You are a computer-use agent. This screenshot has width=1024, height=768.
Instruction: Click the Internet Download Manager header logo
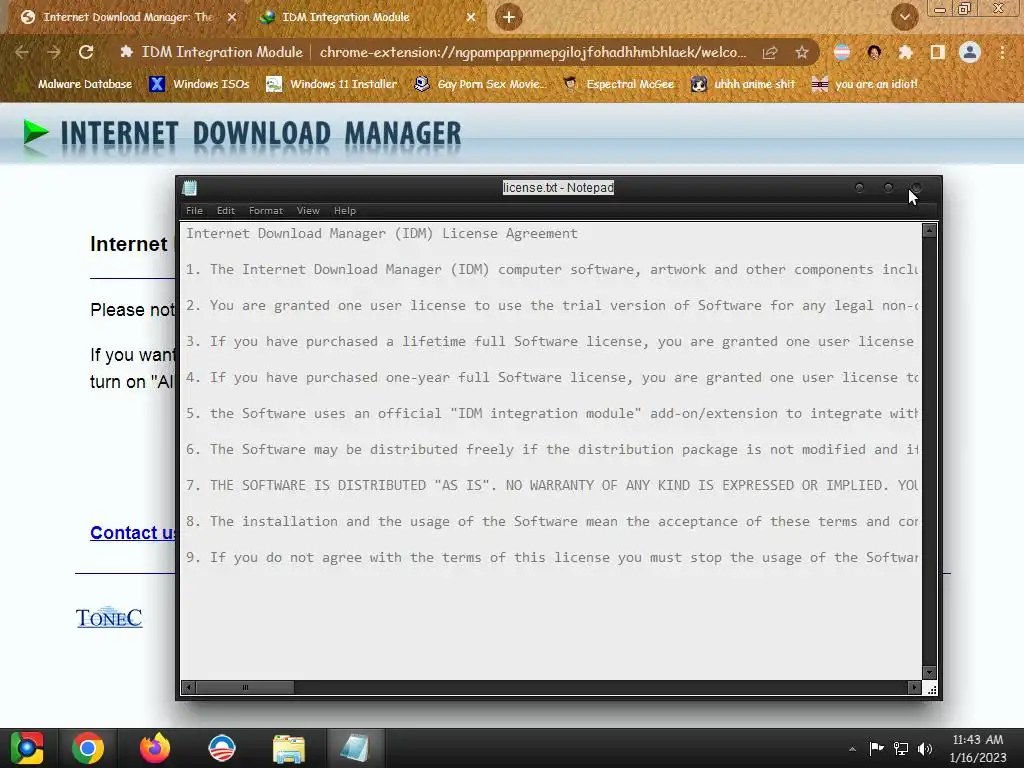242,135
